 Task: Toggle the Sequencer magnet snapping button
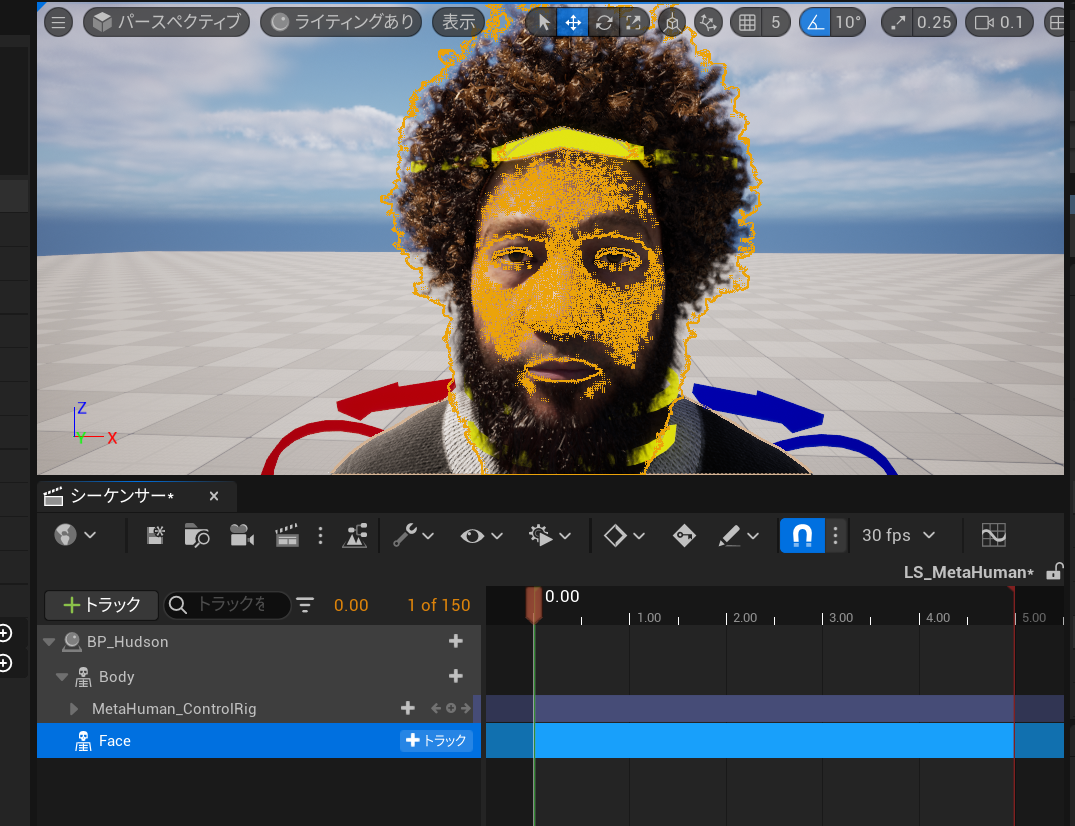pyautogui.click(x=802, y=535)
